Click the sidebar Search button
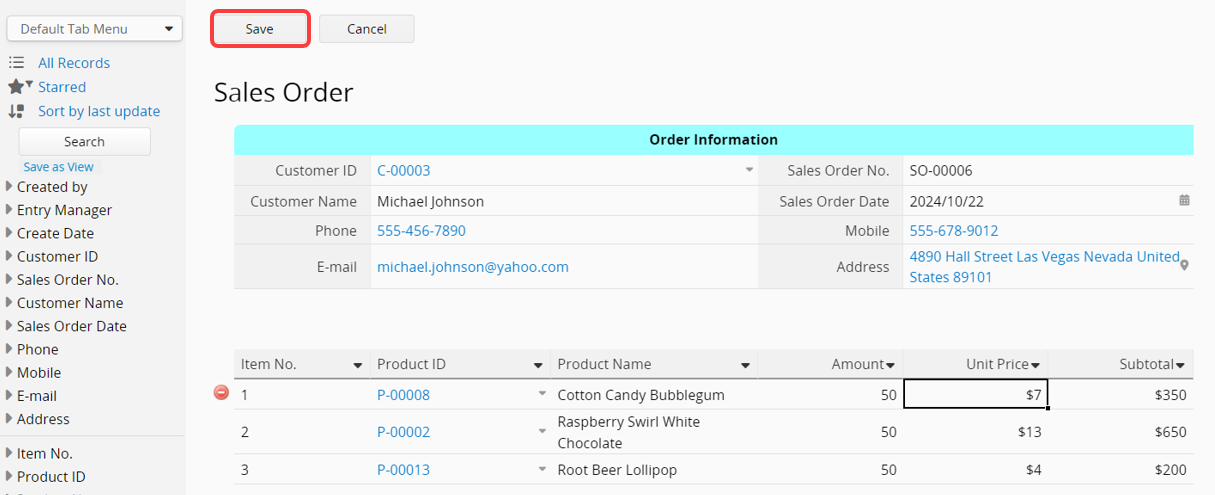The width and height of the screenshot is (1215, 495). click(84, 142)
